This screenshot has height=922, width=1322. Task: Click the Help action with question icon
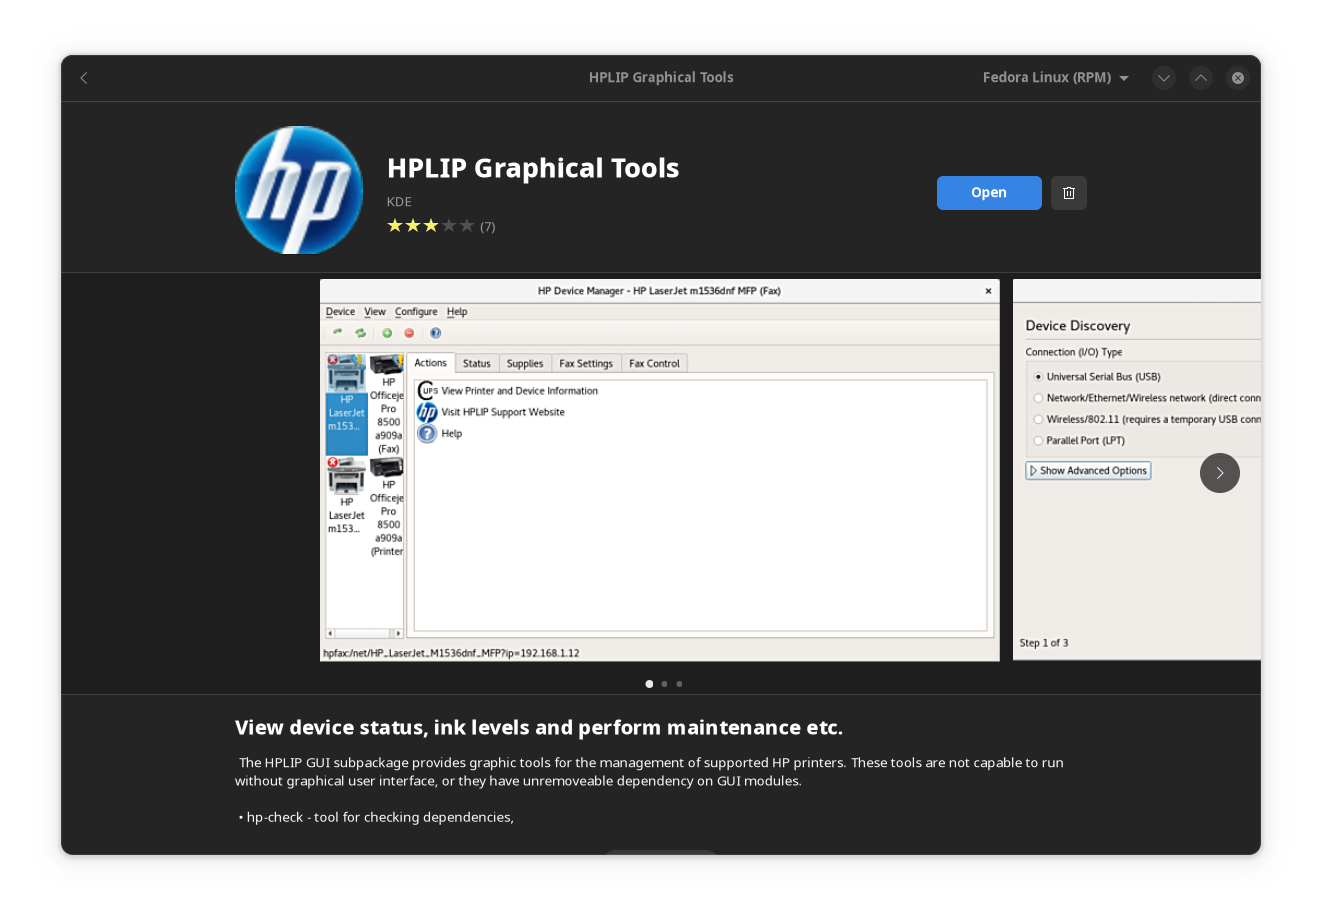(440, 434)
